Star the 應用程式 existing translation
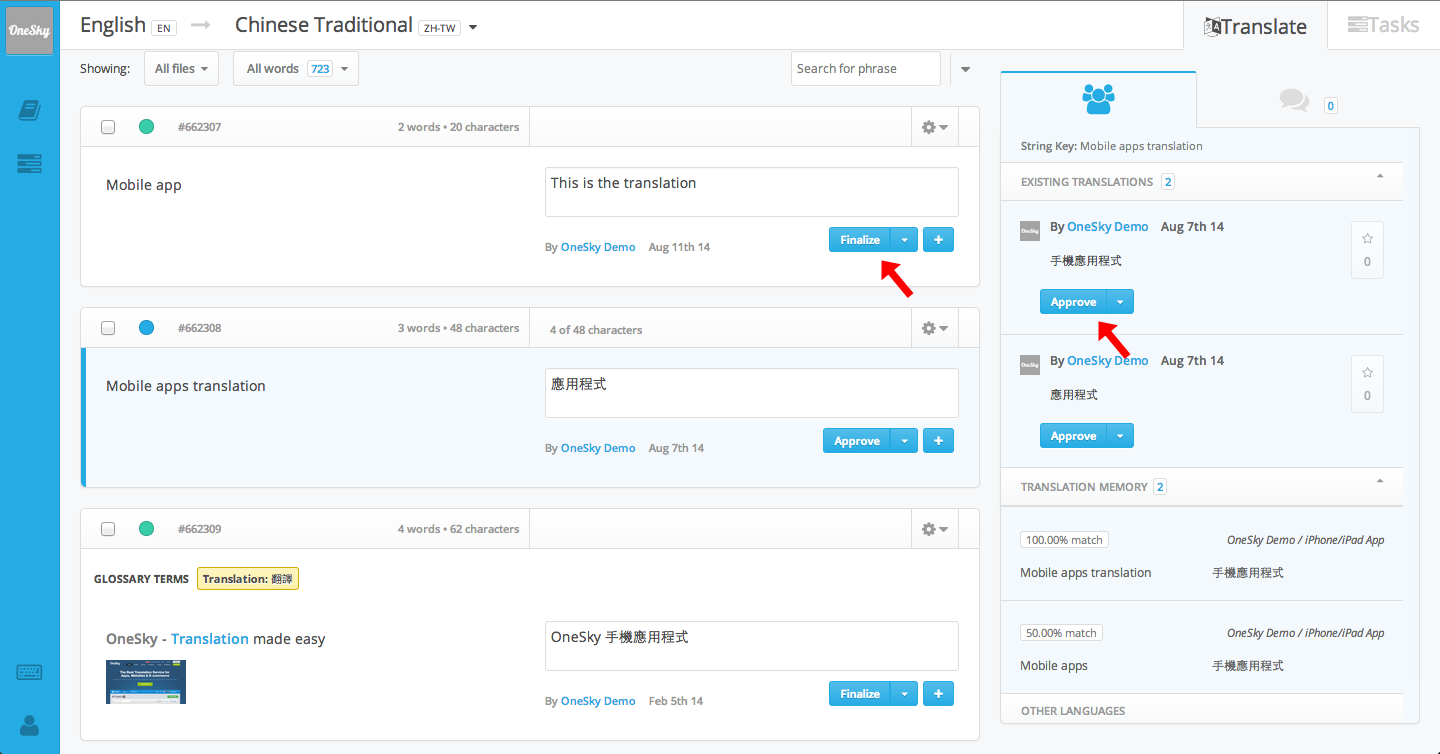This screenshot has height=754, width=1440. pyautogui.click(x=1367, y=373)
